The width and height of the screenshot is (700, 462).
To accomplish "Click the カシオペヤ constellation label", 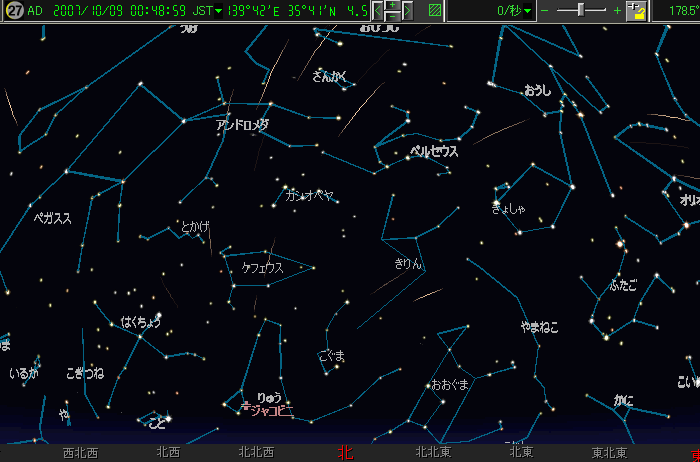I will [x=309, y=194].
